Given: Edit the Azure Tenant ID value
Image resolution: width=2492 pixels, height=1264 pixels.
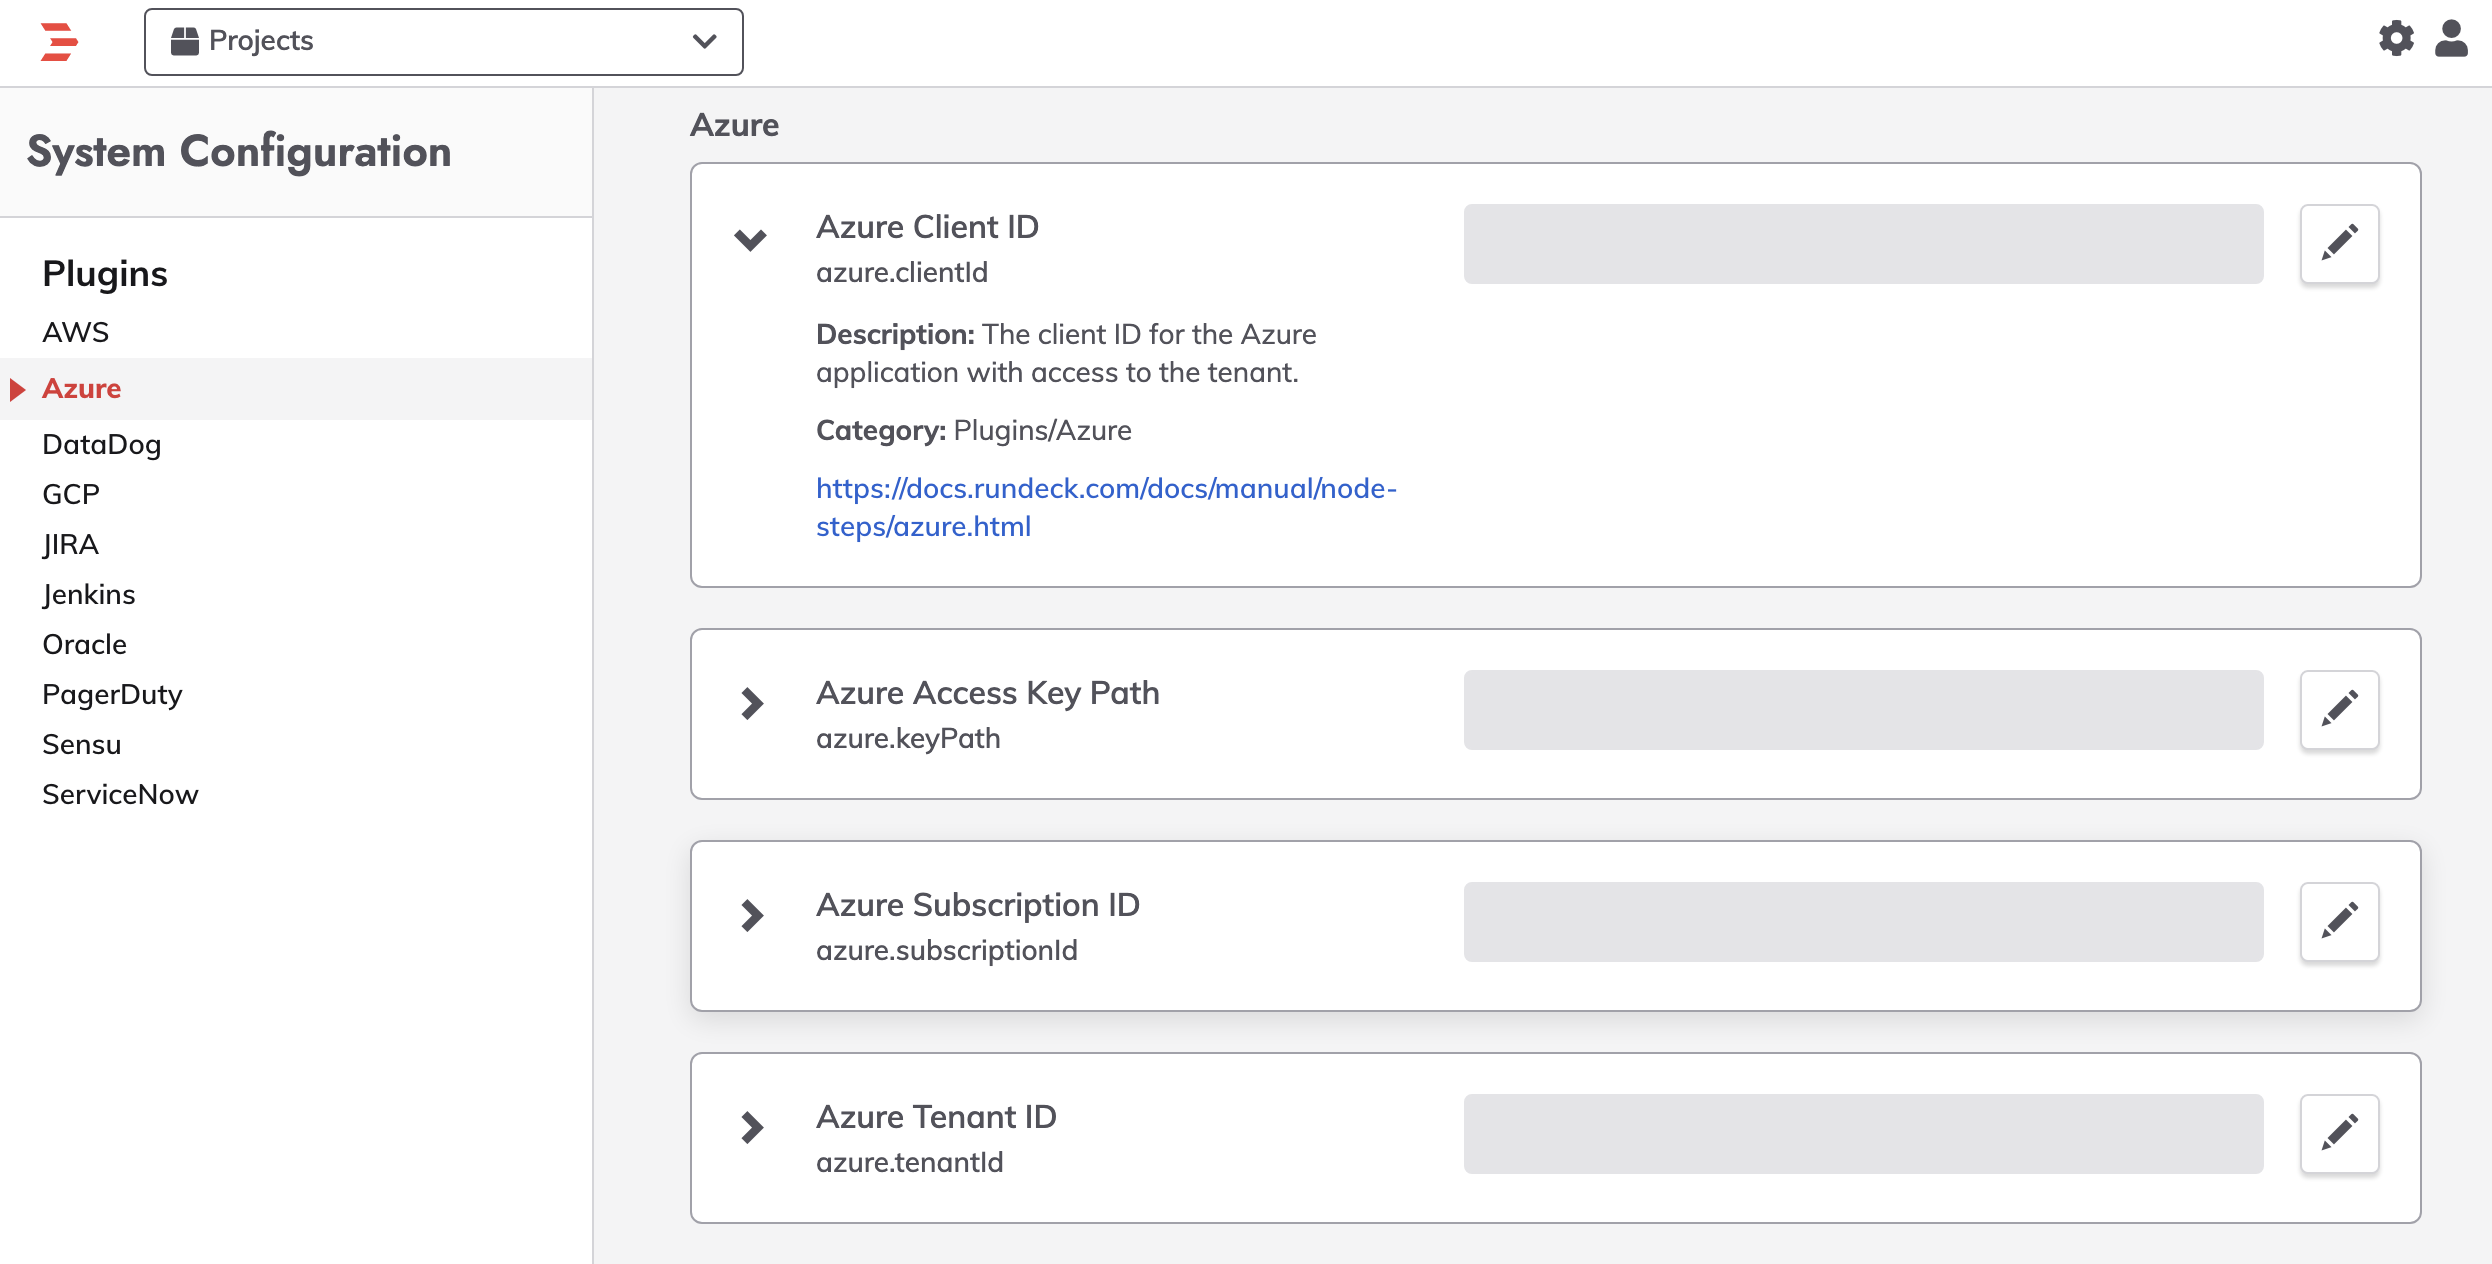Looking at the screenshot, I should coord(2339,1134).
